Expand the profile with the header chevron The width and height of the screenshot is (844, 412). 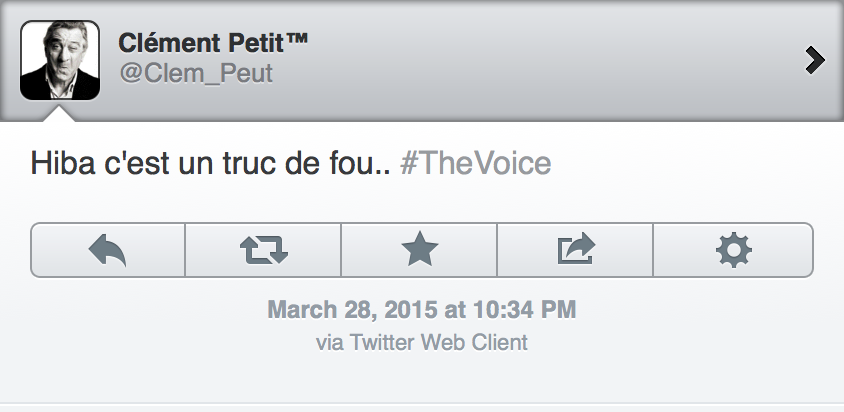(x=815, y=61)
